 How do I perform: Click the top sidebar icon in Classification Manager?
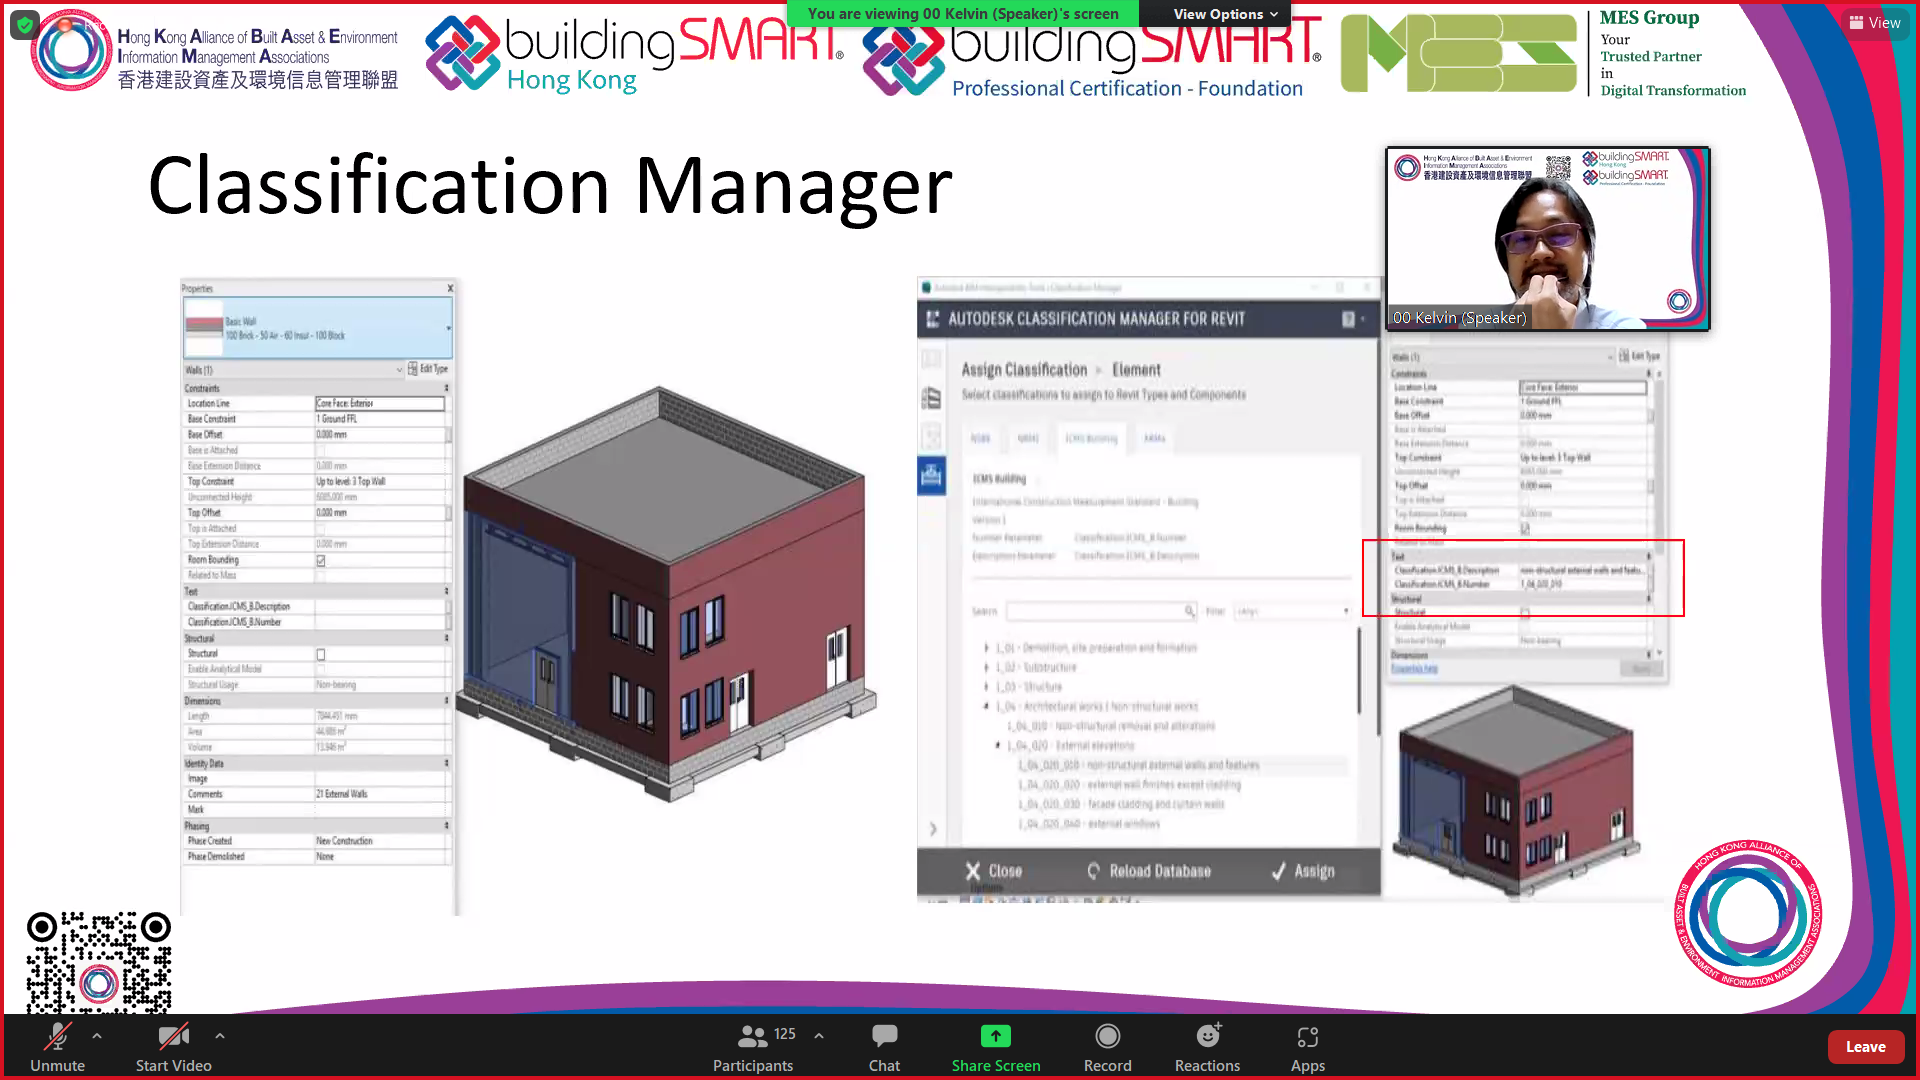click(931, 358)
